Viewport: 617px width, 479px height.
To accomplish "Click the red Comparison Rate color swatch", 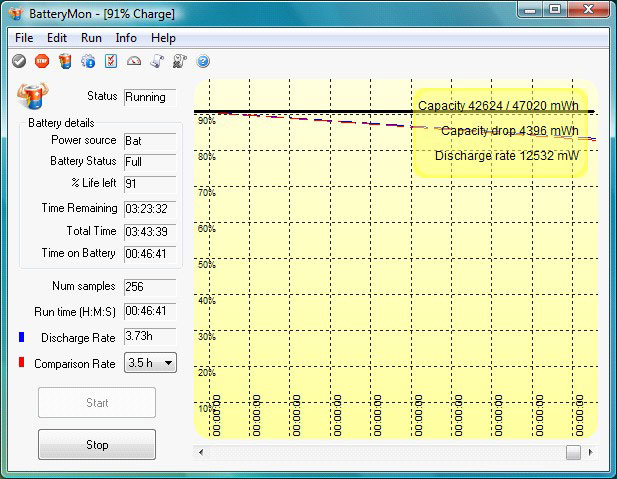I will [x=21, y=362].
